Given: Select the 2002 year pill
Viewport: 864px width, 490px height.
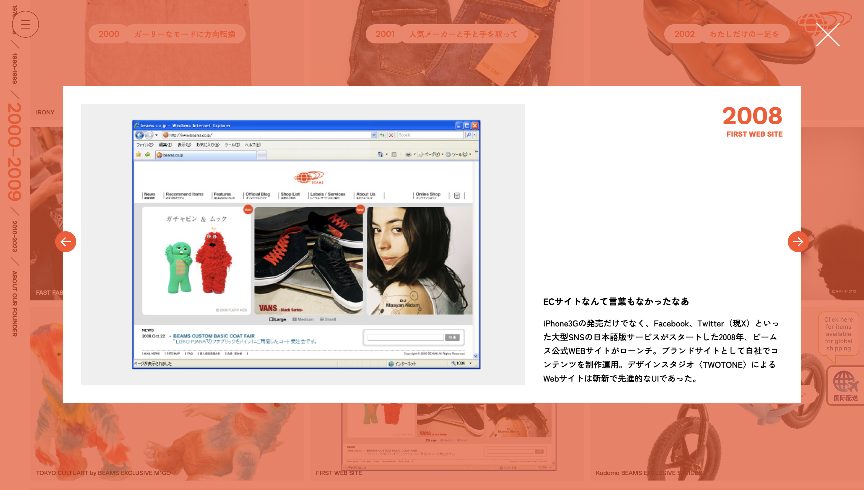Looking at the screenshot, I should 684,34.
